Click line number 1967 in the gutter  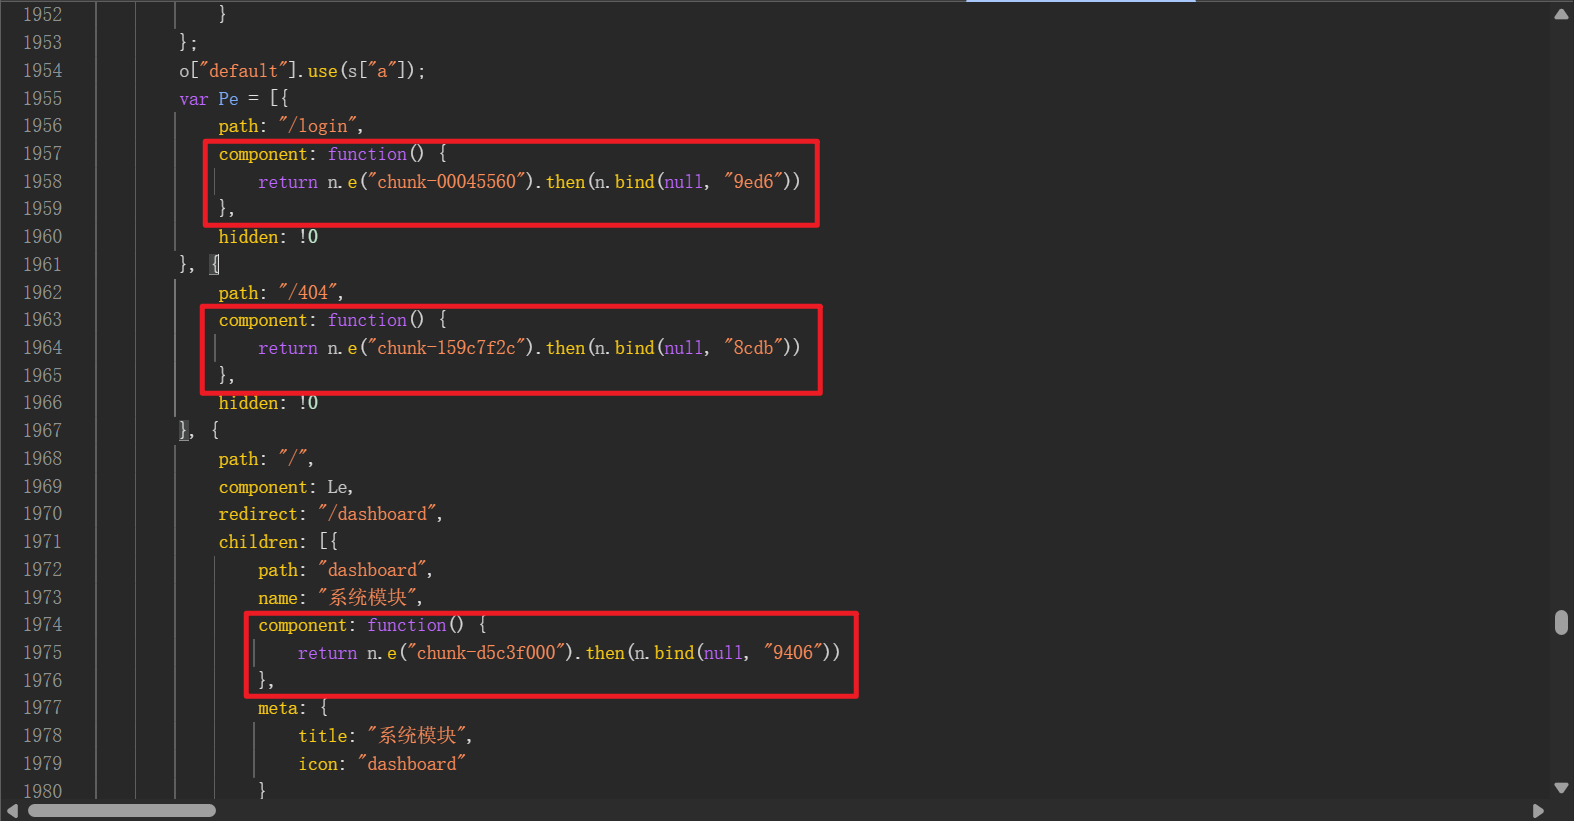[x=42, y=430]
